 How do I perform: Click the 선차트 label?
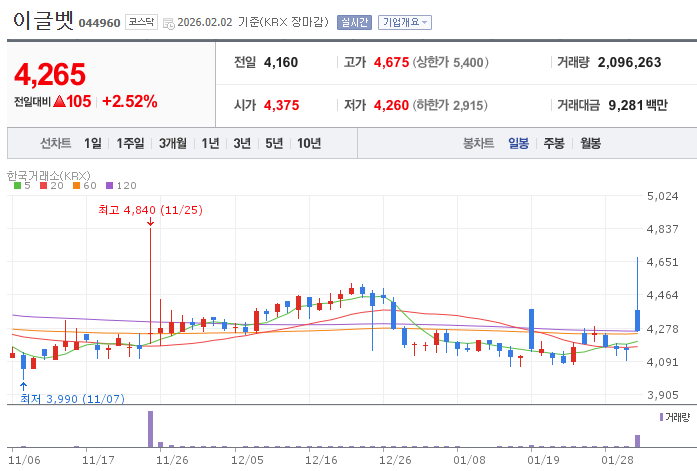pyautogui.click(x=56, y=143)
